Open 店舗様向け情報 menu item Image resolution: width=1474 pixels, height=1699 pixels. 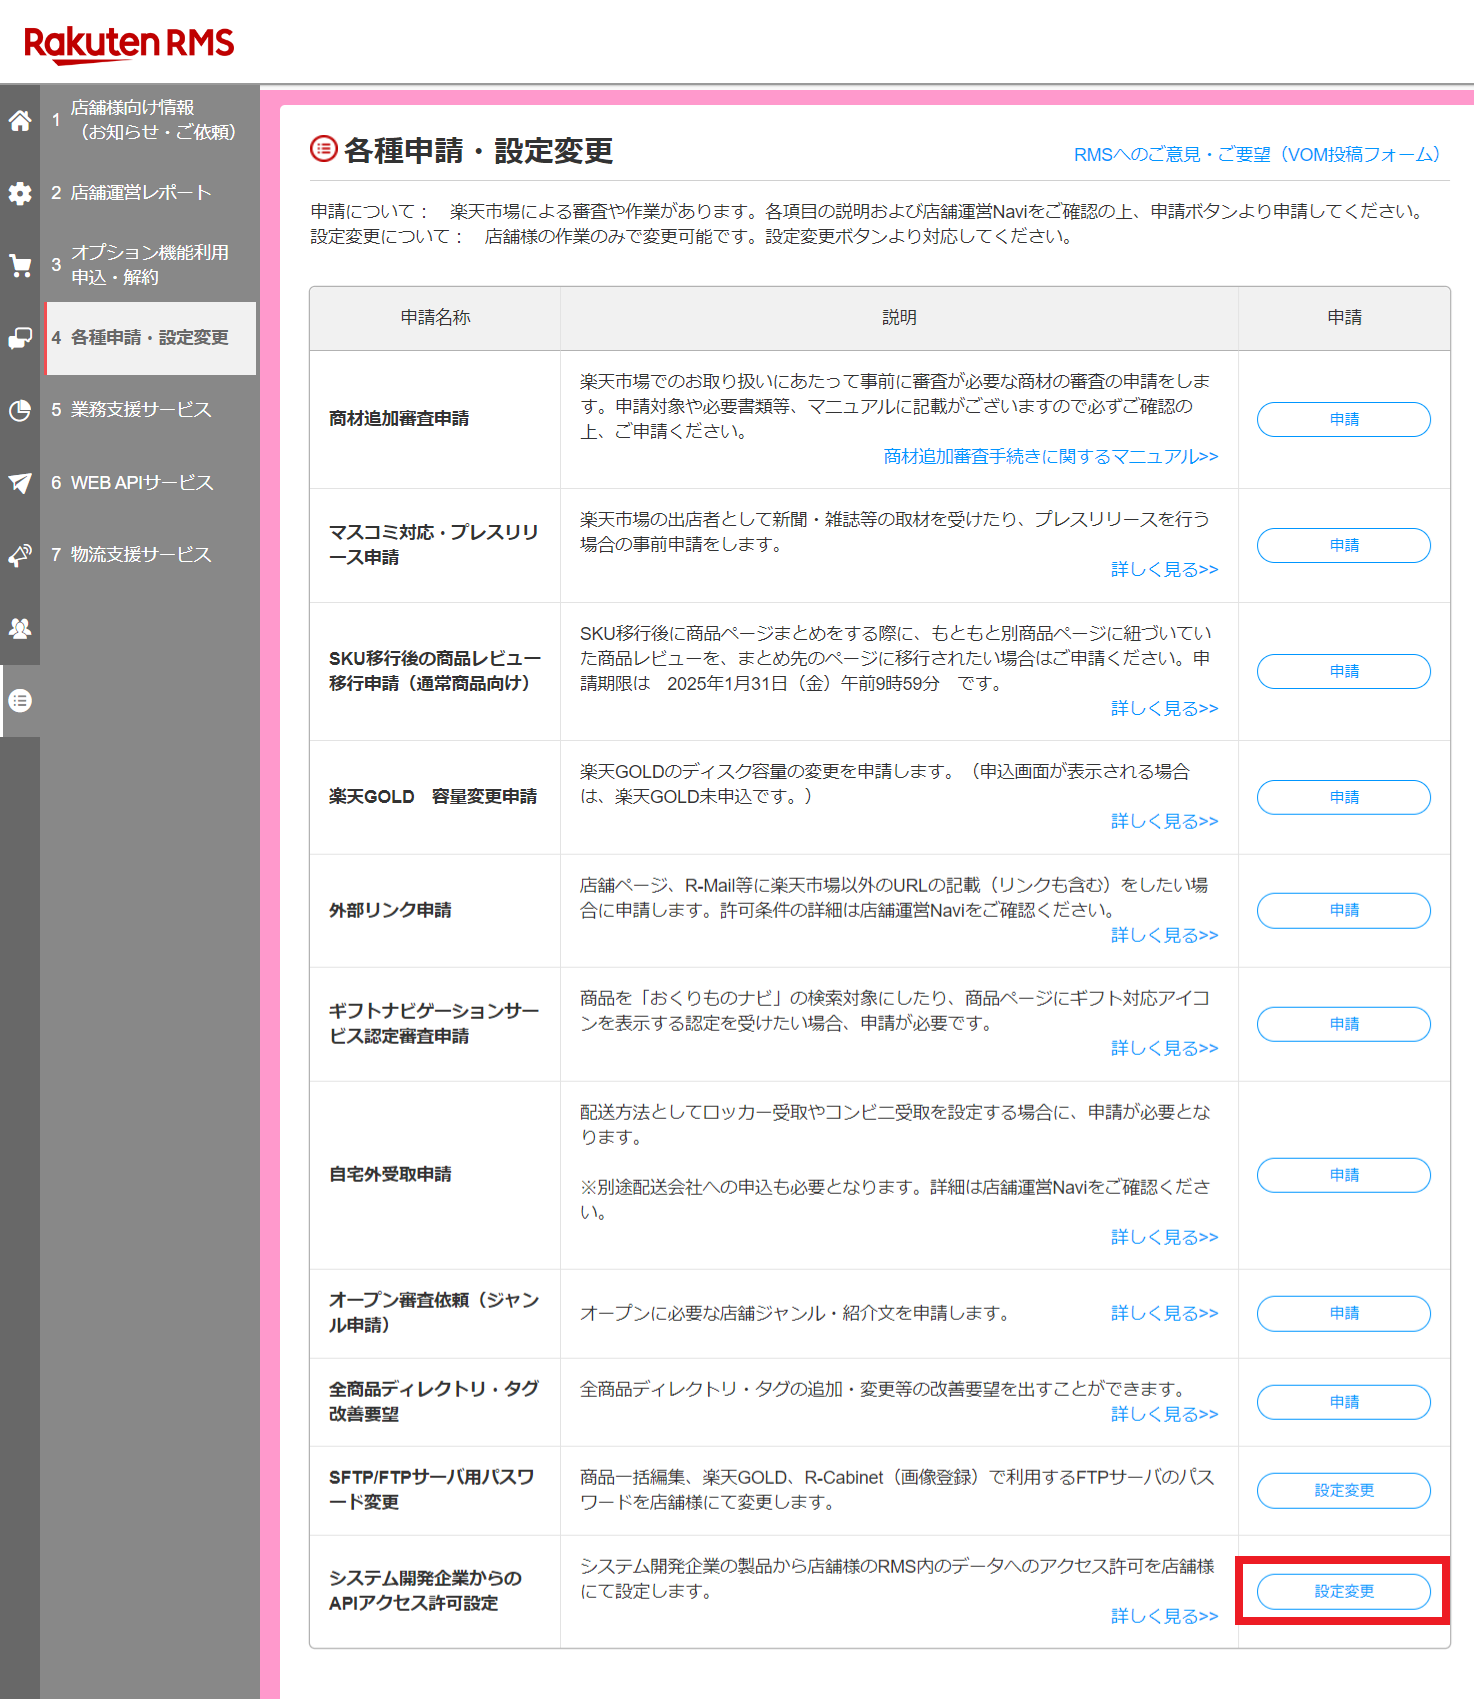pyautogui.click(x=150, y=120)
